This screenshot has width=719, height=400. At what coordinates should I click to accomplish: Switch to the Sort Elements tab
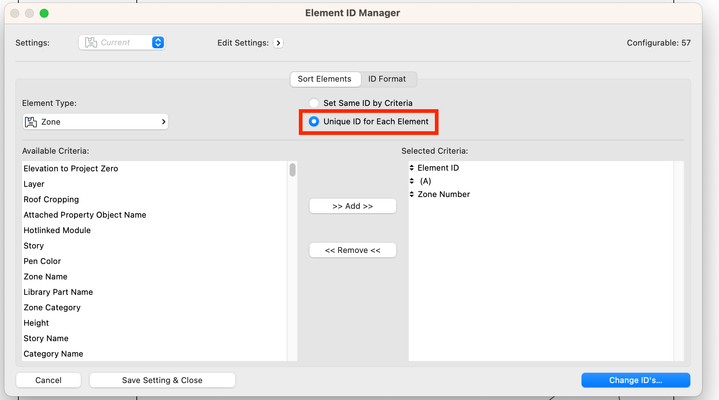(325, 79)
